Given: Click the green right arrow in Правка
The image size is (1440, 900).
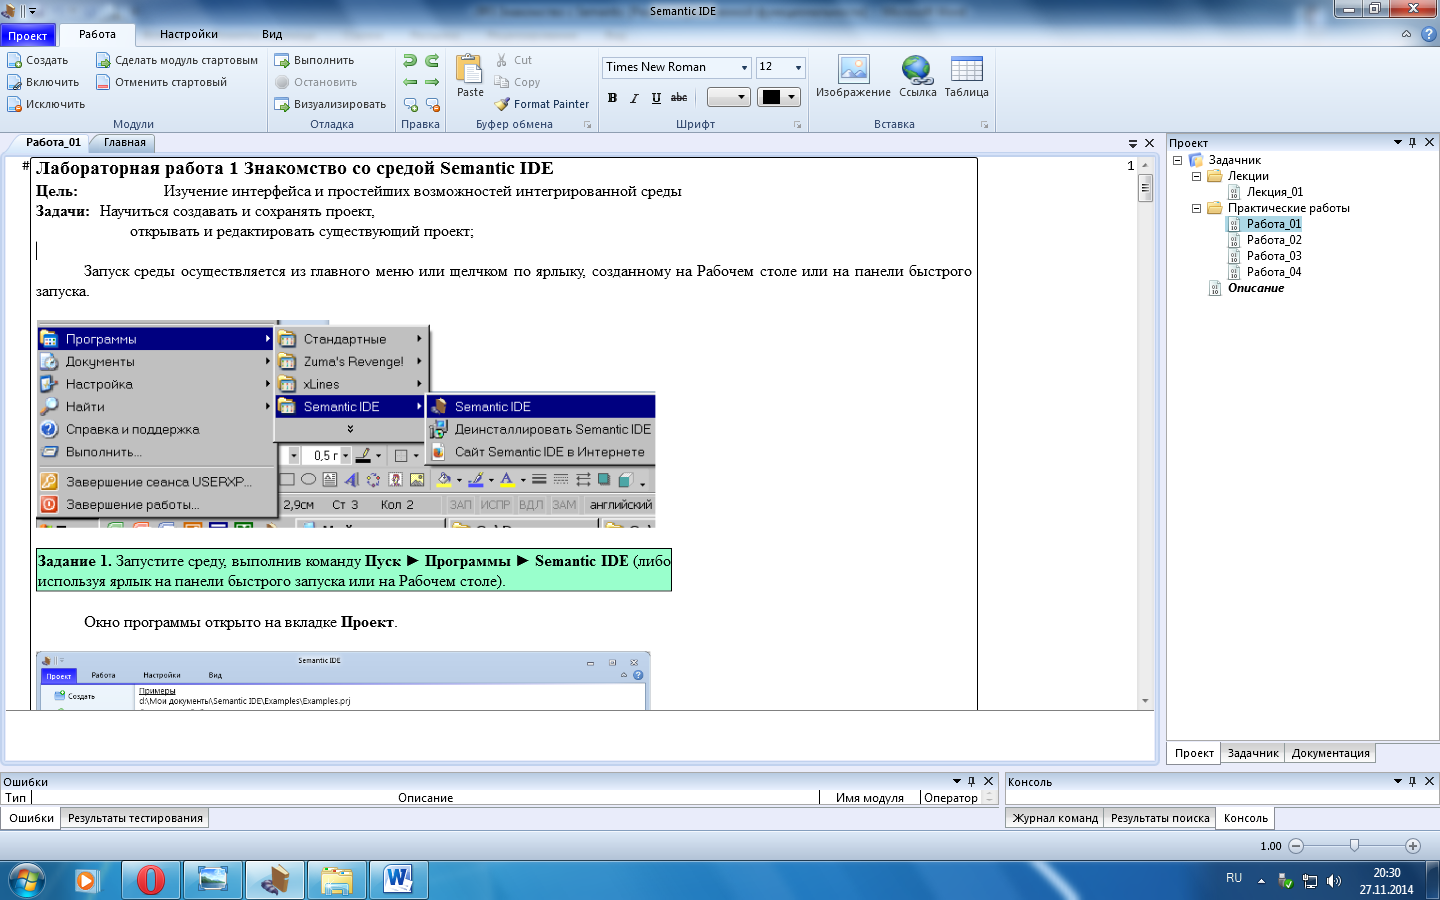Looking at the screenshot, I should [432, 82].
